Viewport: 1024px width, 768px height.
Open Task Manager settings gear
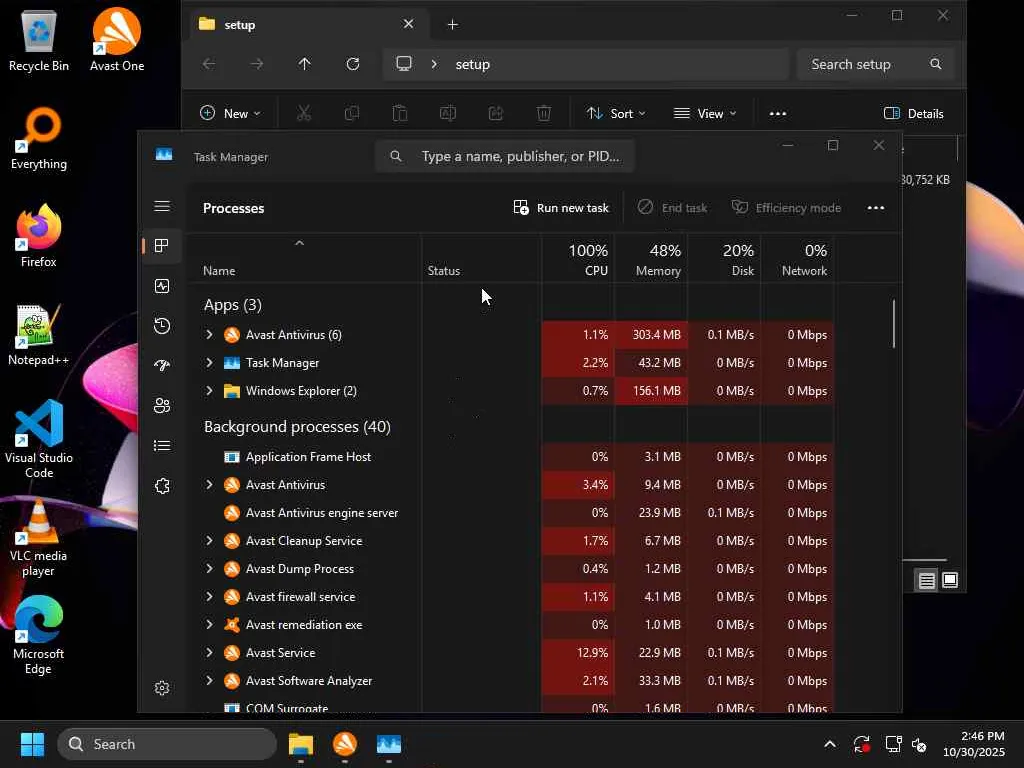(162, 688)
